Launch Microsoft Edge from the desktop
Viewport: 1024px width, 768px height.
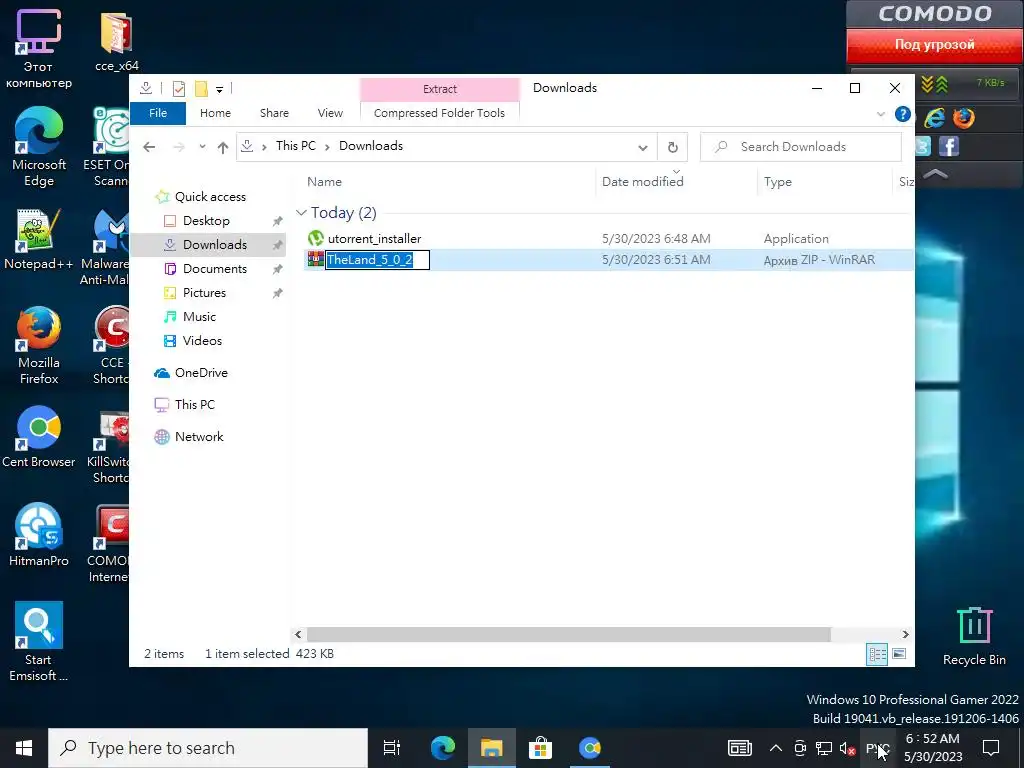[x=39, y=148]
